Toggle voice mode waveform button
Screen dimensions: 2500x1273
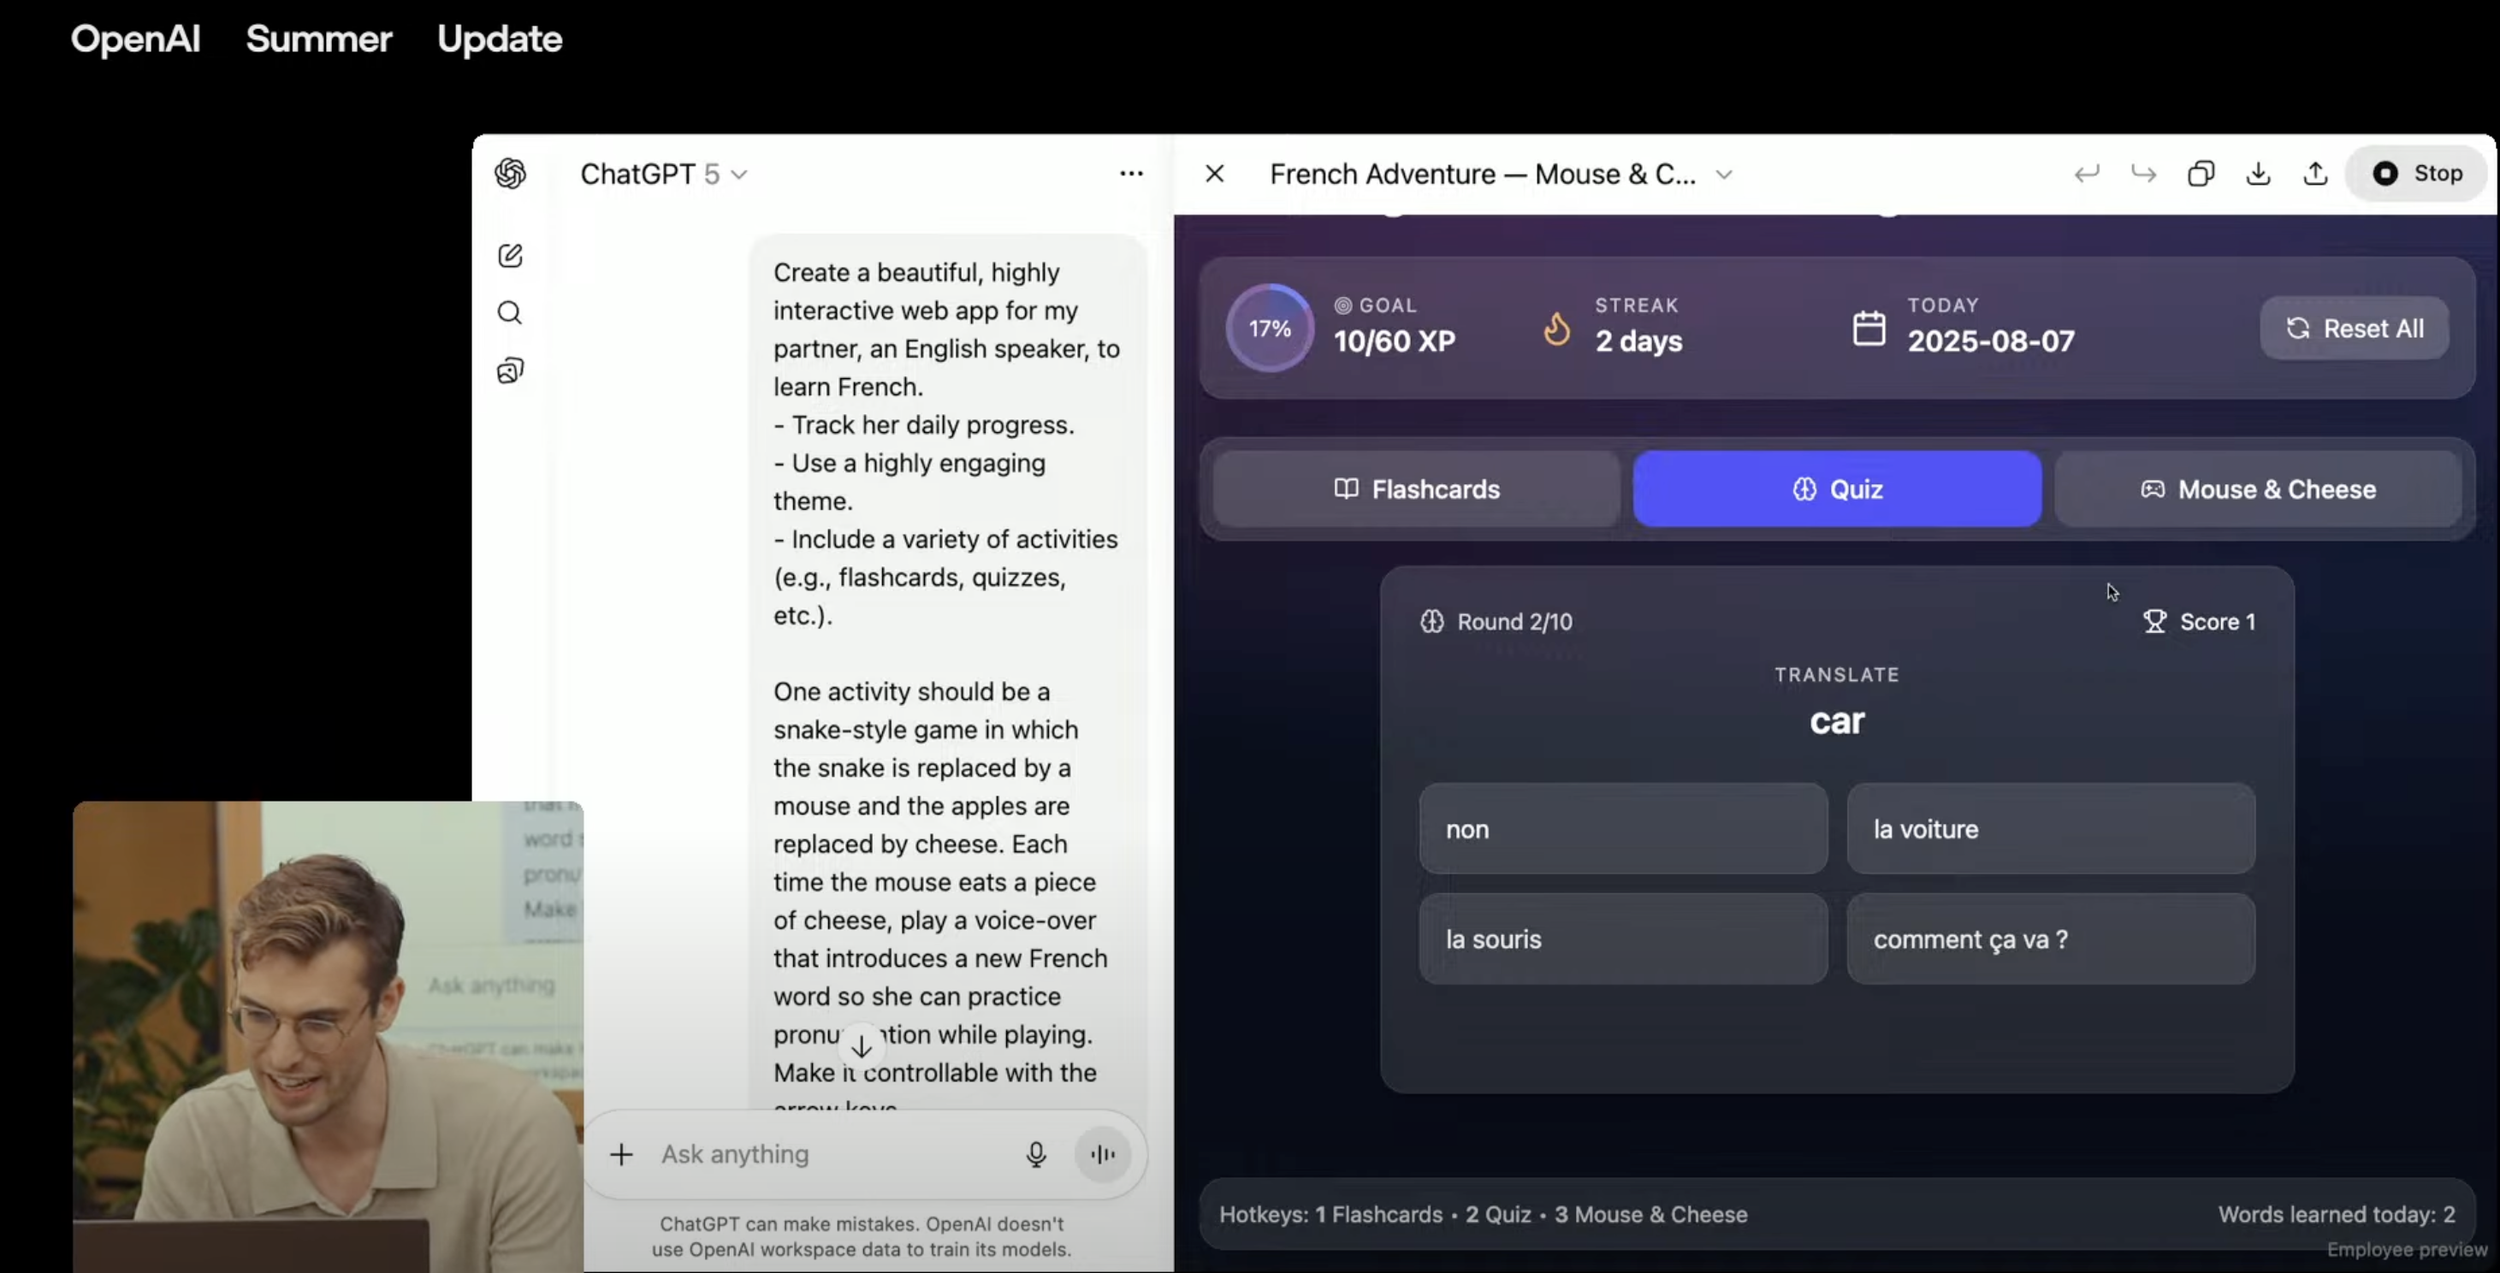1102,1155
